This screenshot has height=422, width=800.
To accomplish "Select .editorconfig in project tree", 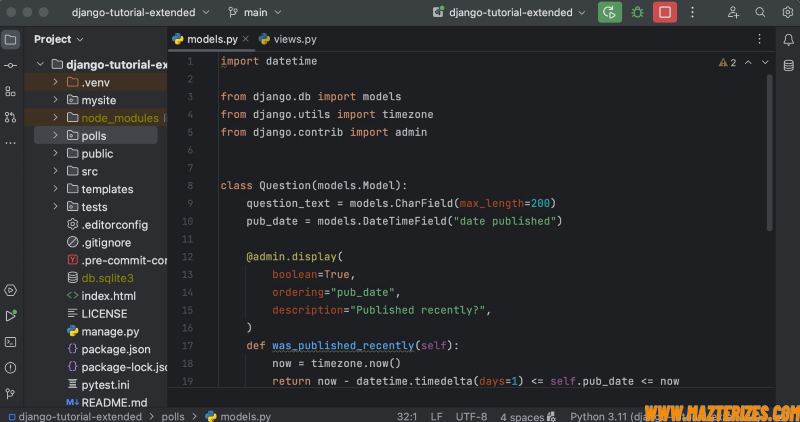I will pyautogui.click(x=107, y=225).
